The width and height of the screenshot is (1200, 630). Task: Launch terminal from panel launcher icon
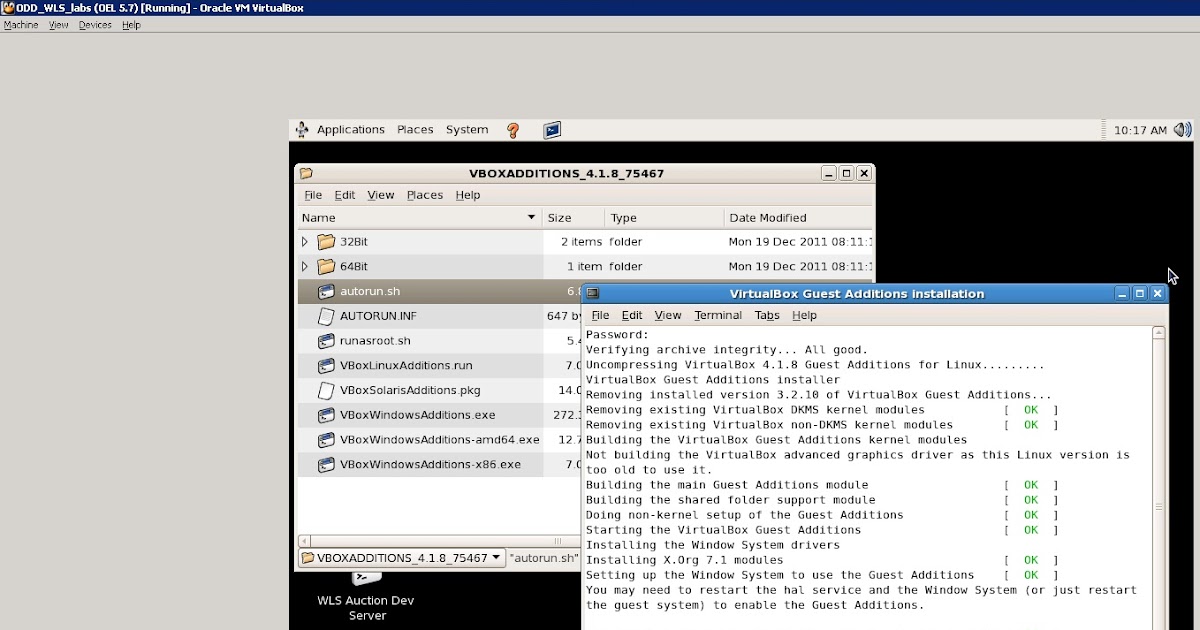point(552,130)
